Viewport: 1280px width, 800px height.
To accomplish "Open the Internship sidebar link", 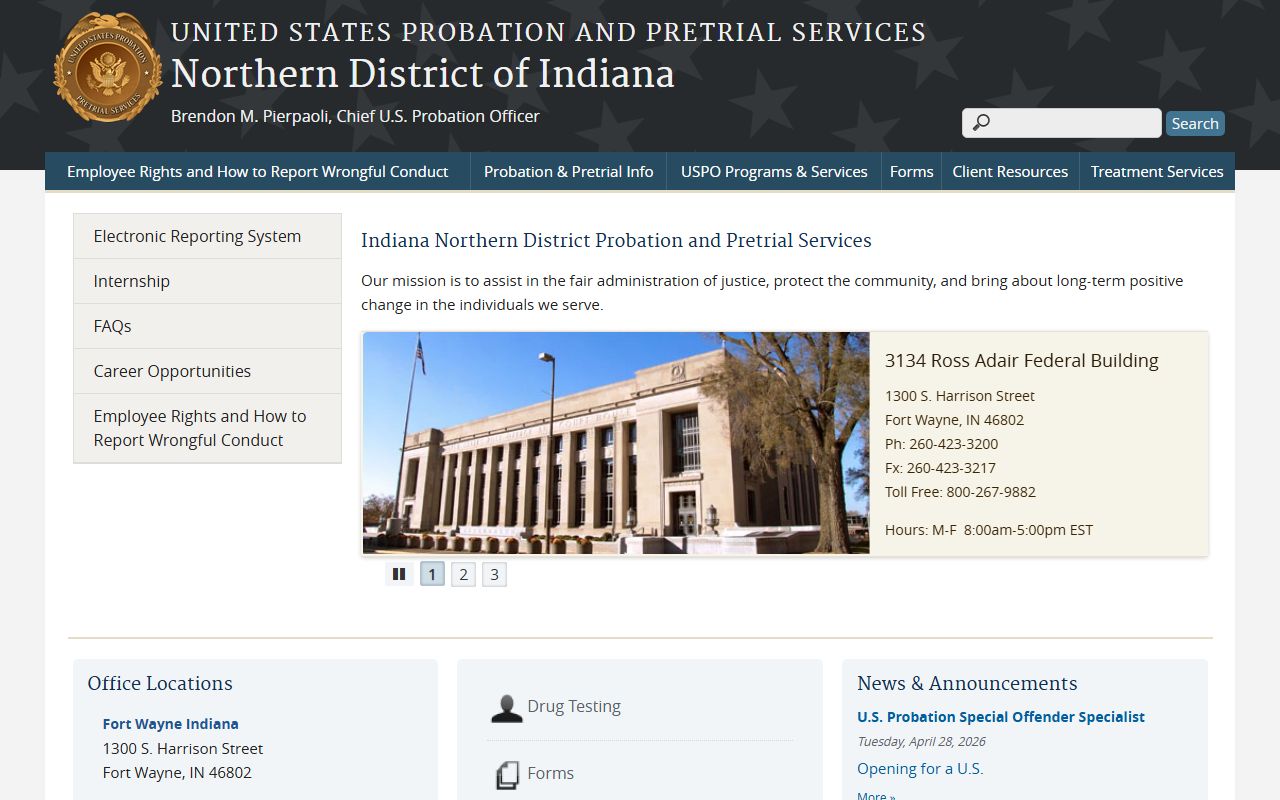I will pos(207,281).
